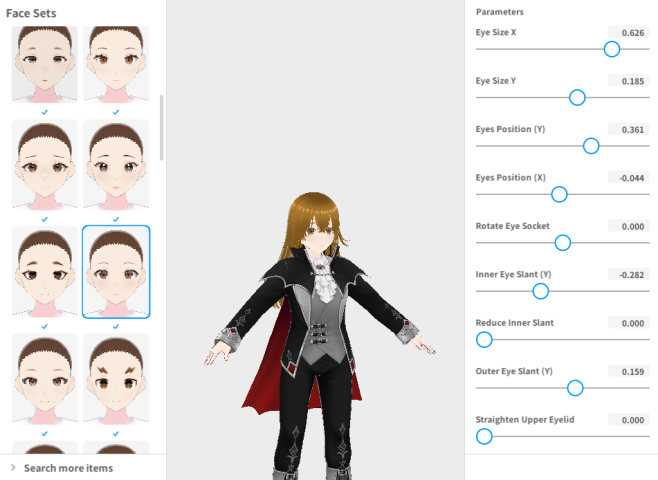This screenshot has height=480, width=658.
Task: Select the currently highlighted face set thumbnail
Action: coord(116,272)
